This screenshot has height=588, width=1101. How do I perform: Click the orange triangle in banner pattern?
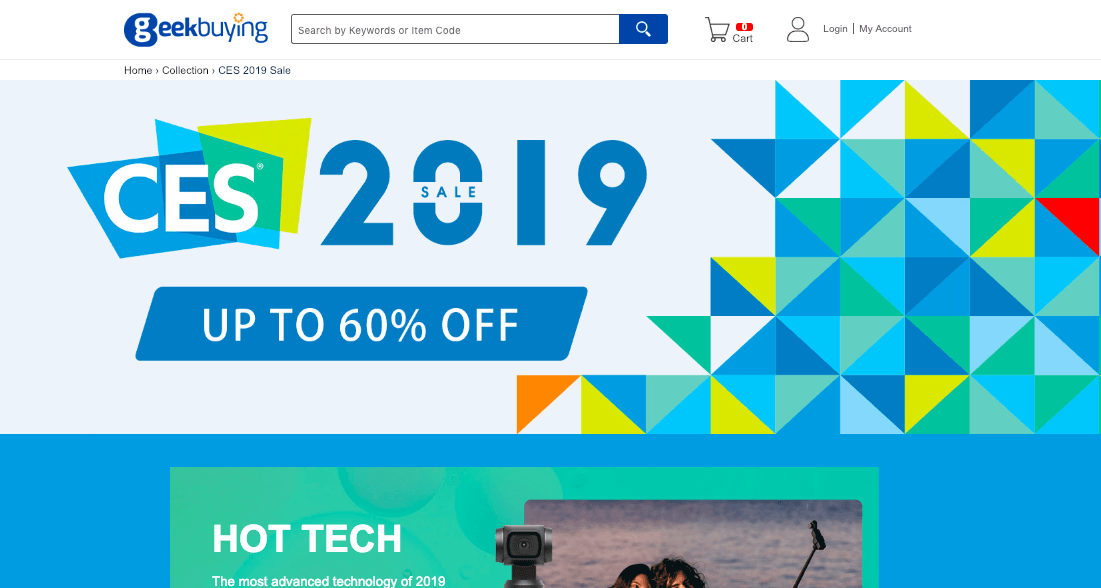(541, 397)
